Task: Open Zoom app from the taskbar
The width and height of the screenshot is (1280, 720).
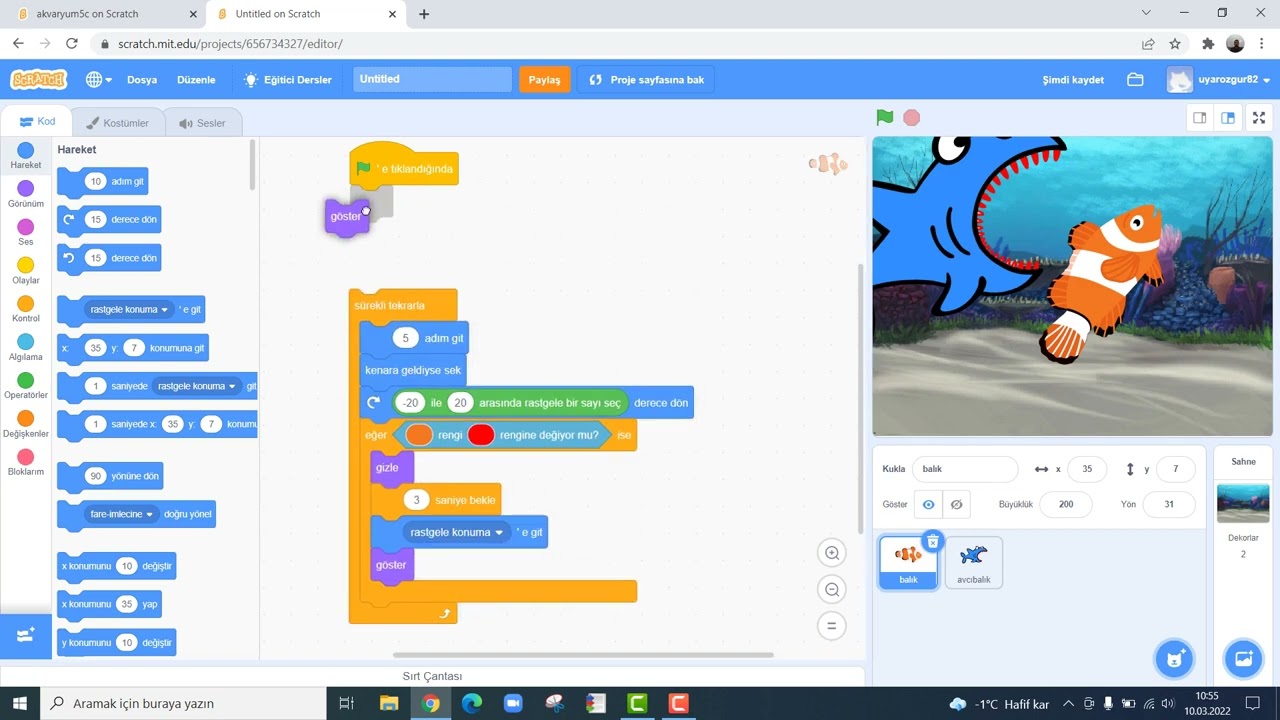Action: 513,703
